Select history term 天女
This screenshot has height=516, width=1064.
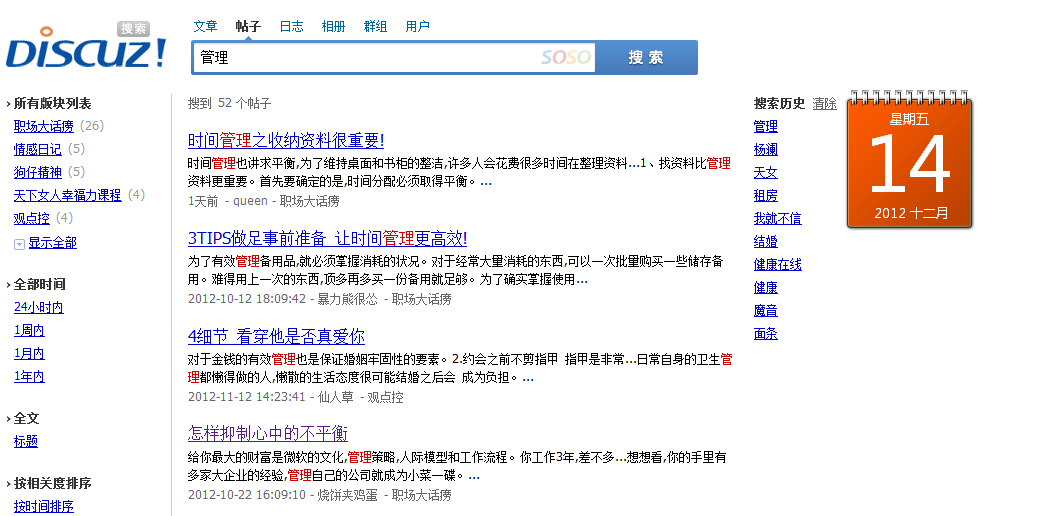[765, 172]
